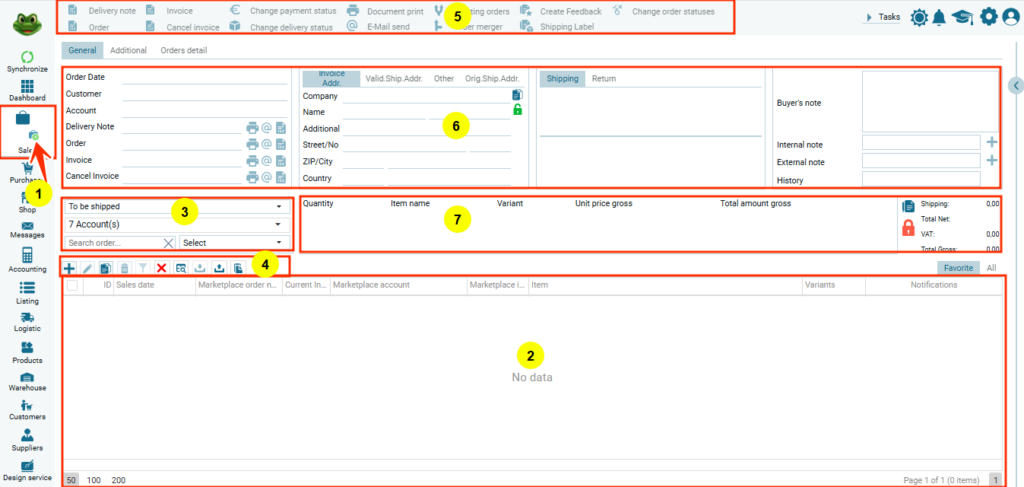Open the Dashboard module
The height and width of the screenshot is (487, 1024).
coord(27,88)
